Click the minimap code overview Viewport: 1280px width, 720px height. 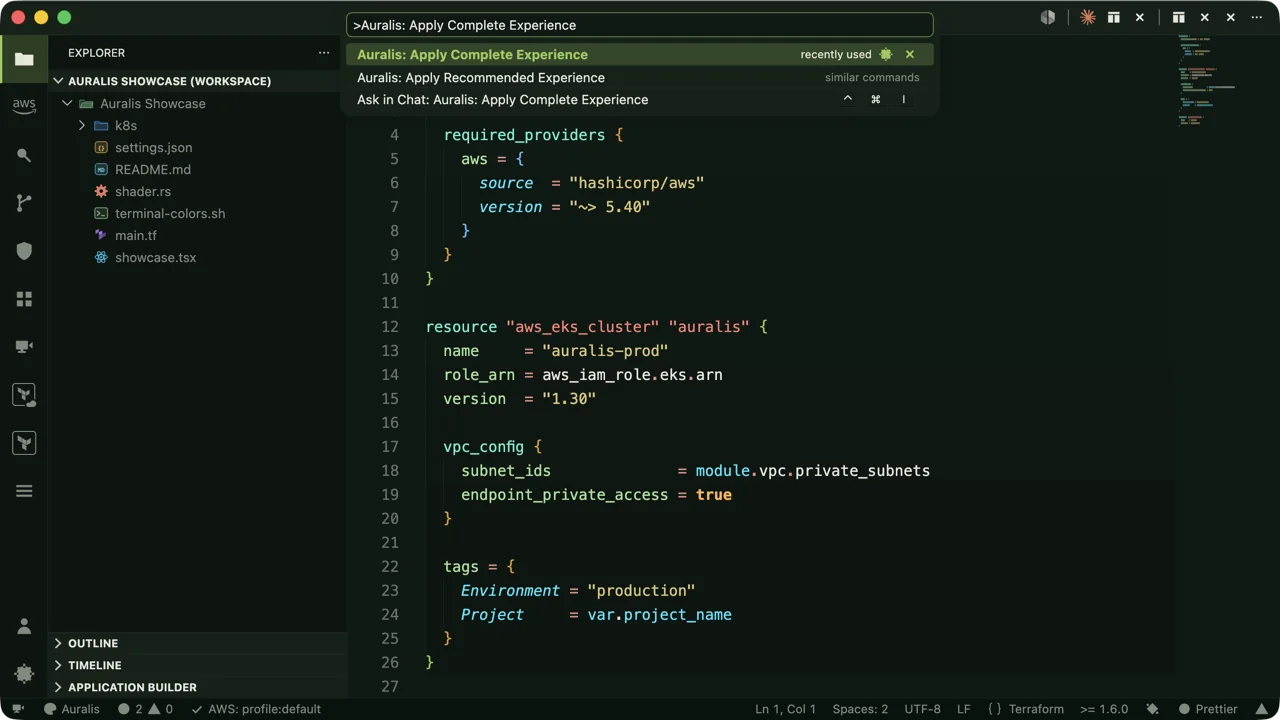1208,80
